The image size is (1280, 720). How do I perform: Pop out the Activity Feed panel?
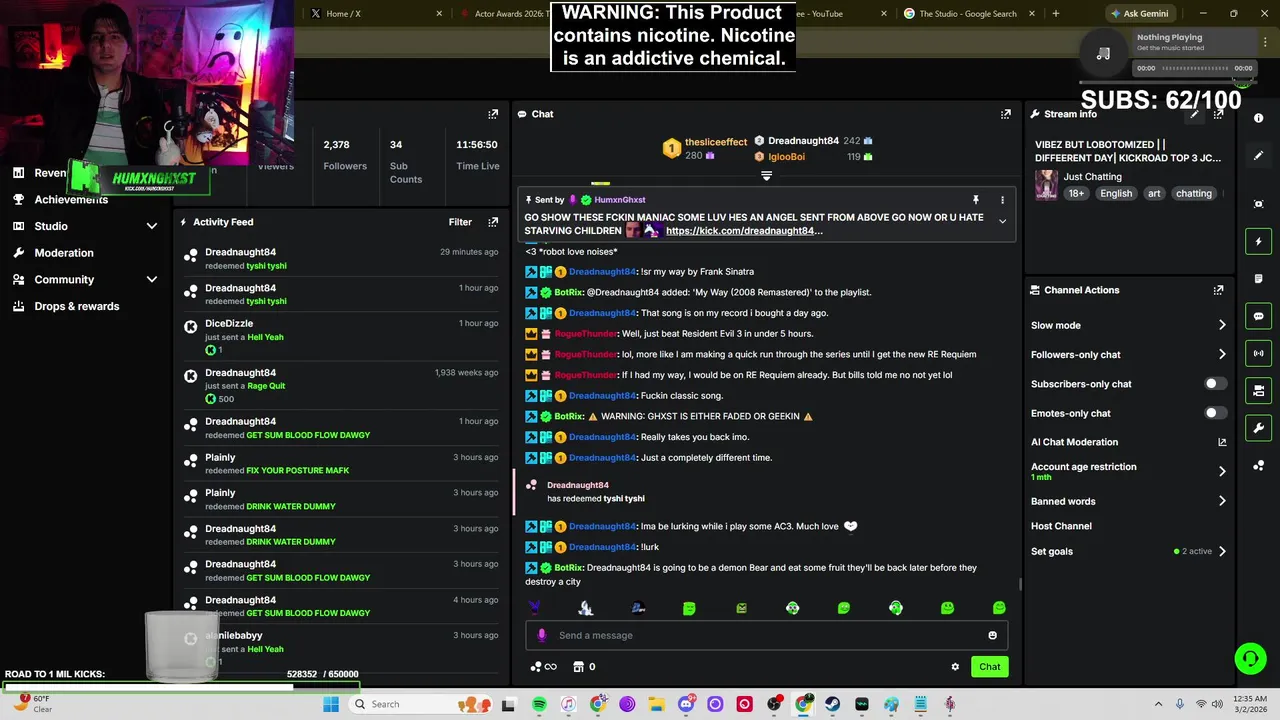[493, 222]
